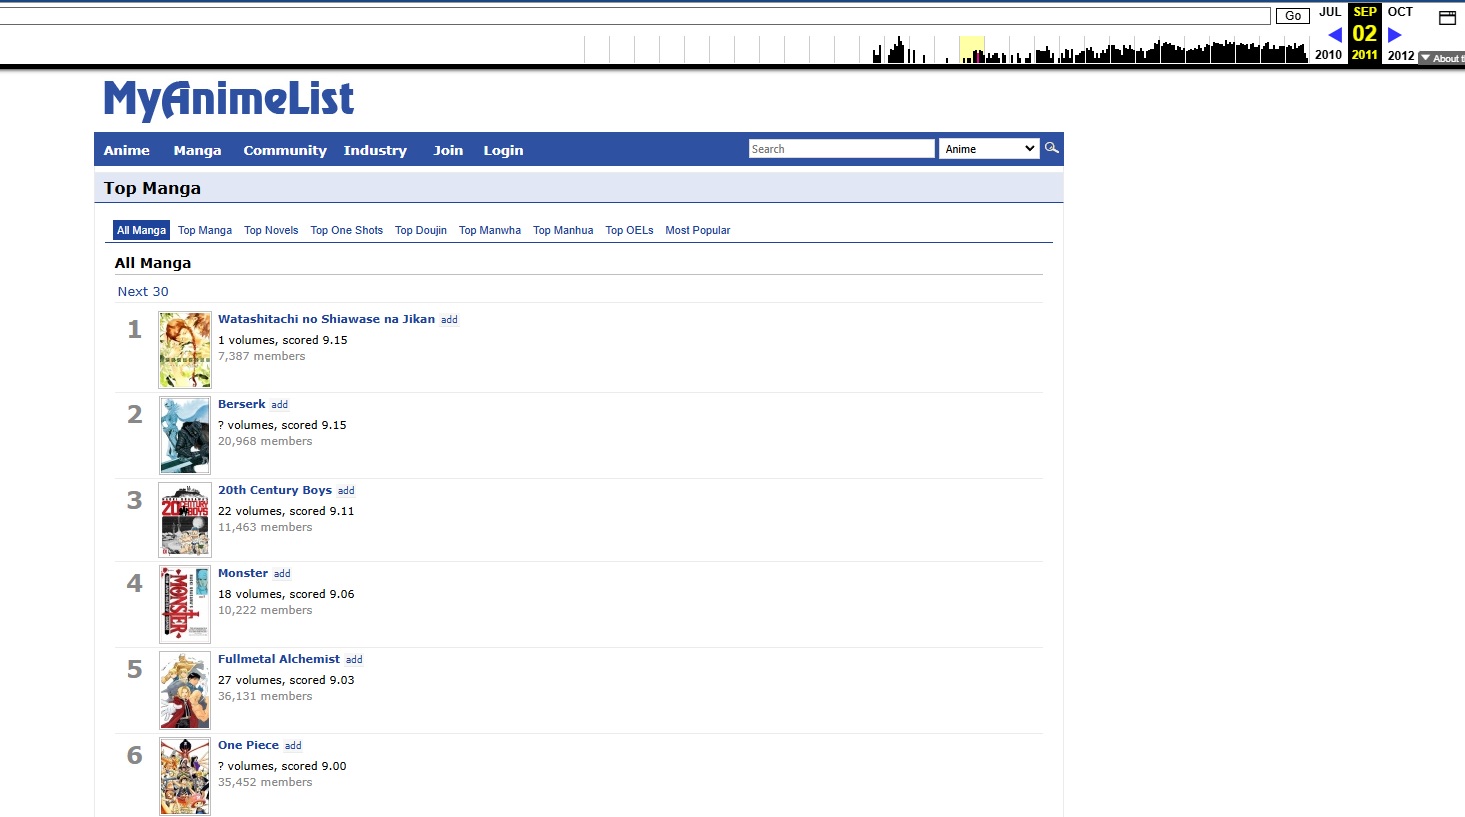Click the search magnifier icon

pos(1051,148)
